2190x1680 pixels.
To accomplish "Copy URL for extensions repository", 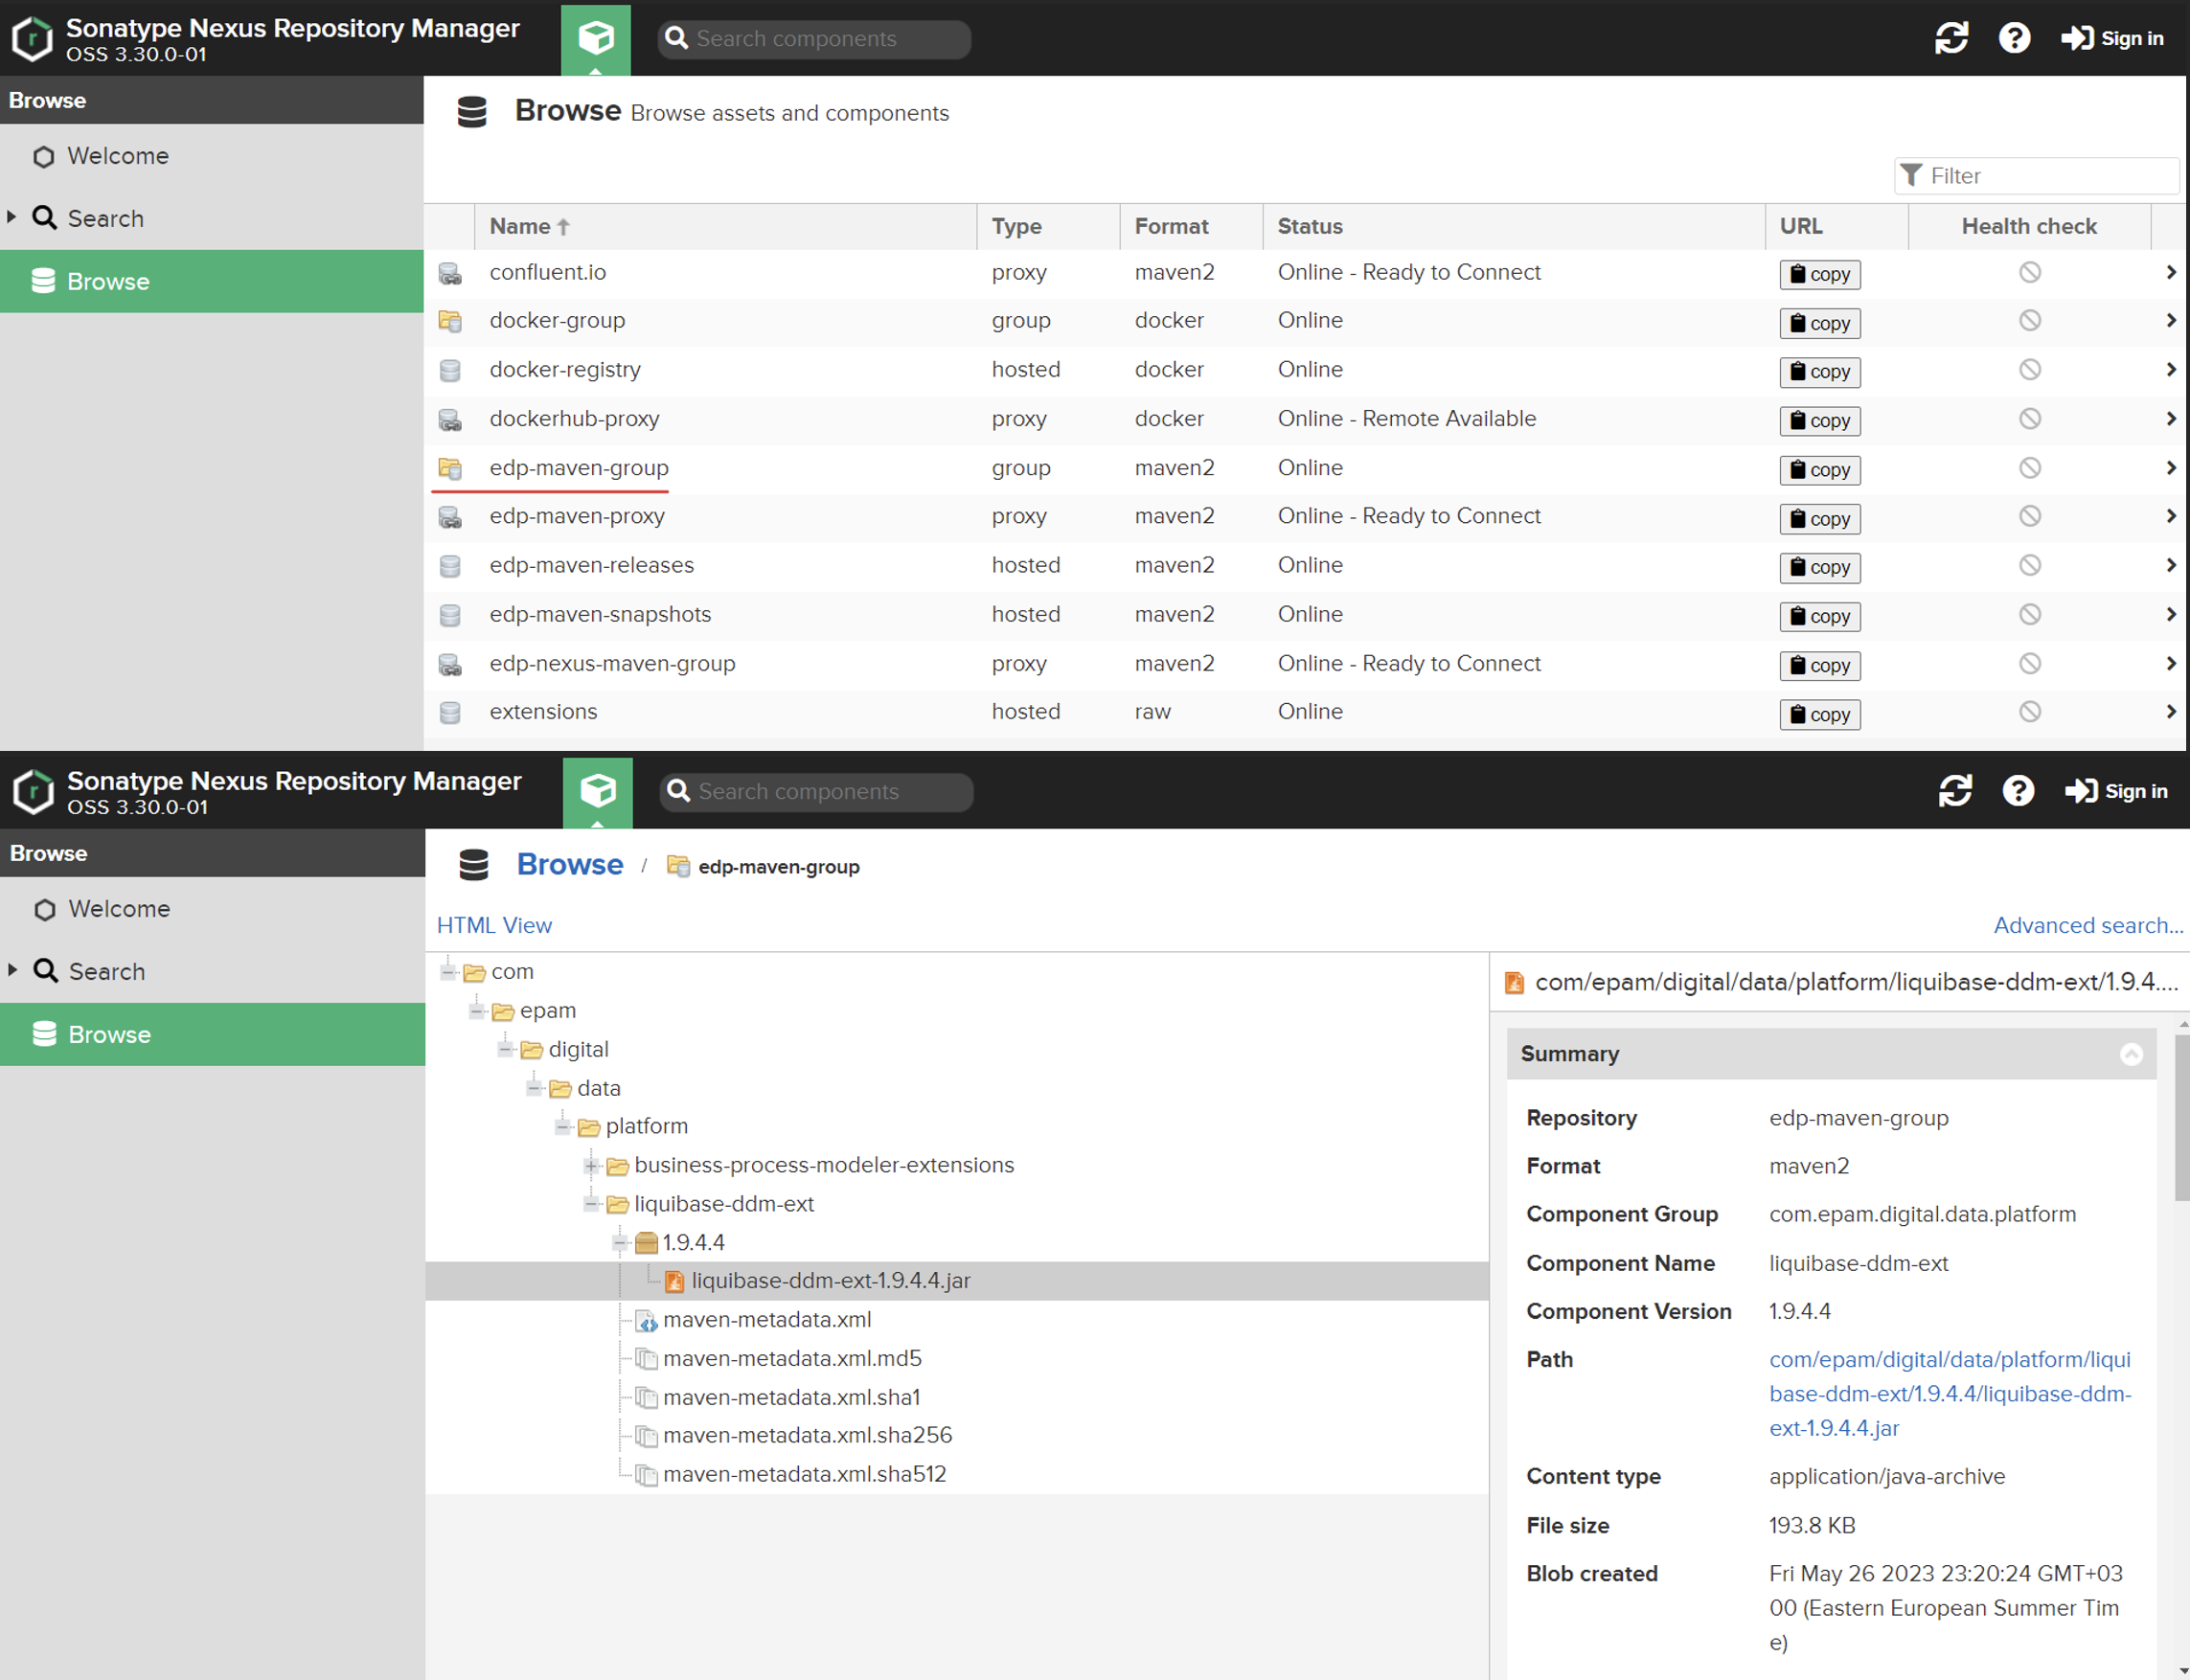I will [x=1819, y=714].
